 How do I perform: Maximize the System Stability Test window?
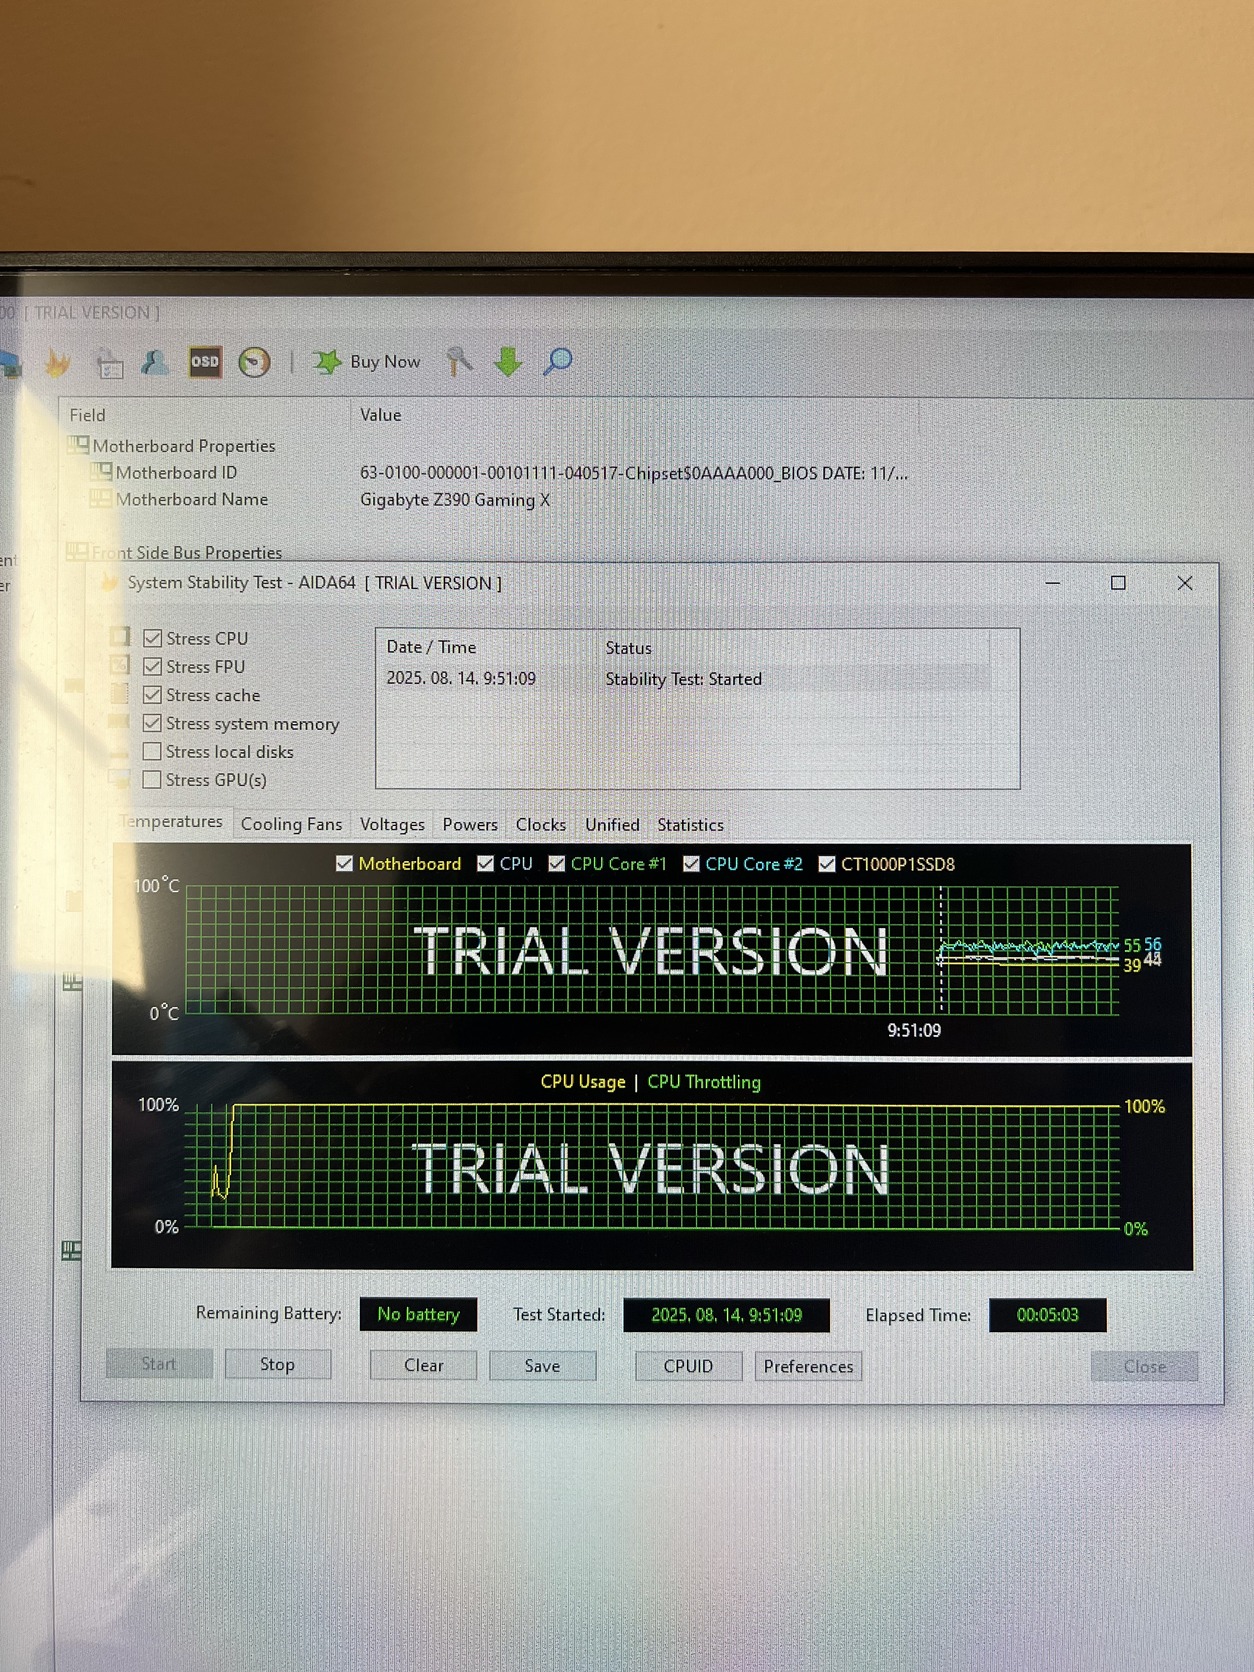[1118, 582]
